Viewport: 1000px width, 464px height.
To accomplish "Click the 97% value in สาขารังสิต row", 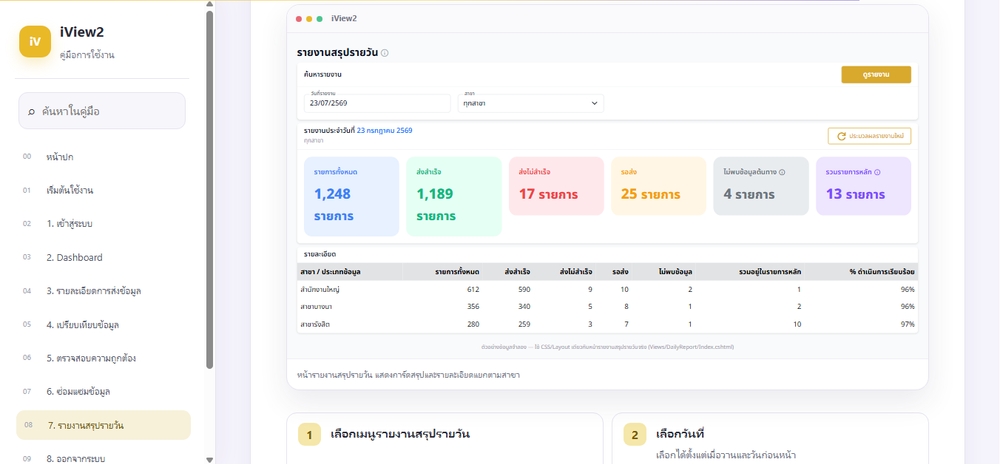I will 908,324.
